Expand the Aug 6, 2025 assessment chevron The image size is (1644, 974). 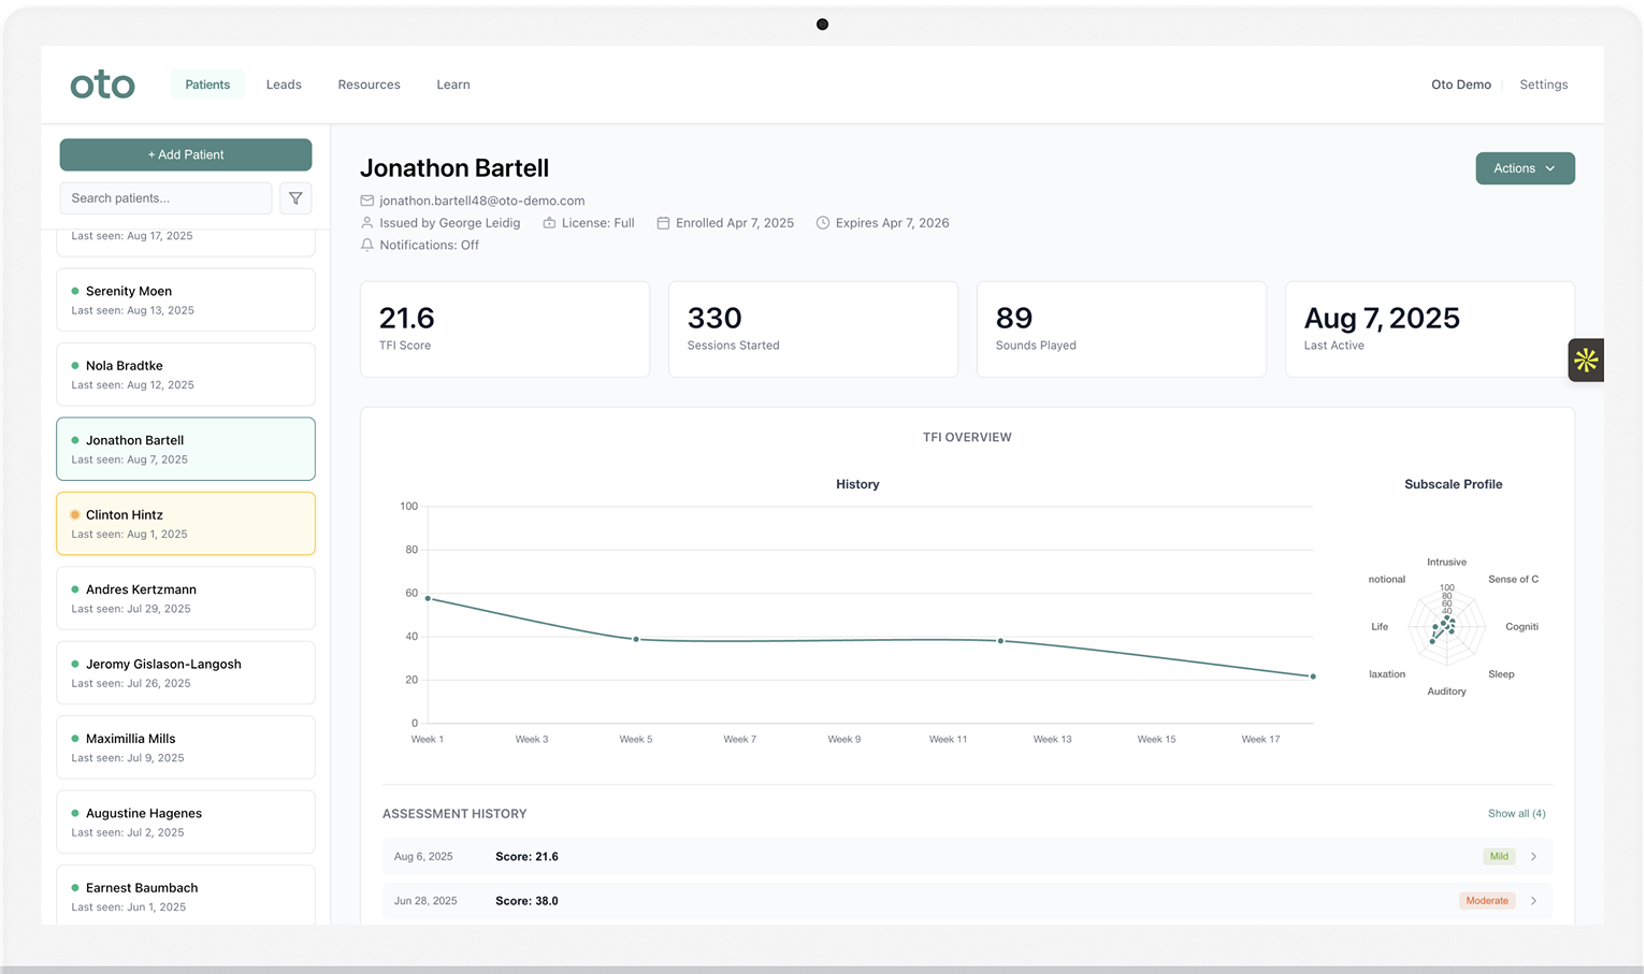[x=1534, y=857]
